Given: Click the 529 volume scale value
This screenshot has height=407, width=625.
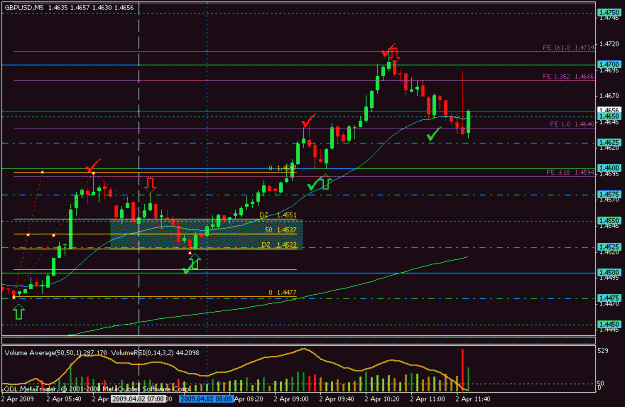Looking at the screenshot, I should point(603,351).
